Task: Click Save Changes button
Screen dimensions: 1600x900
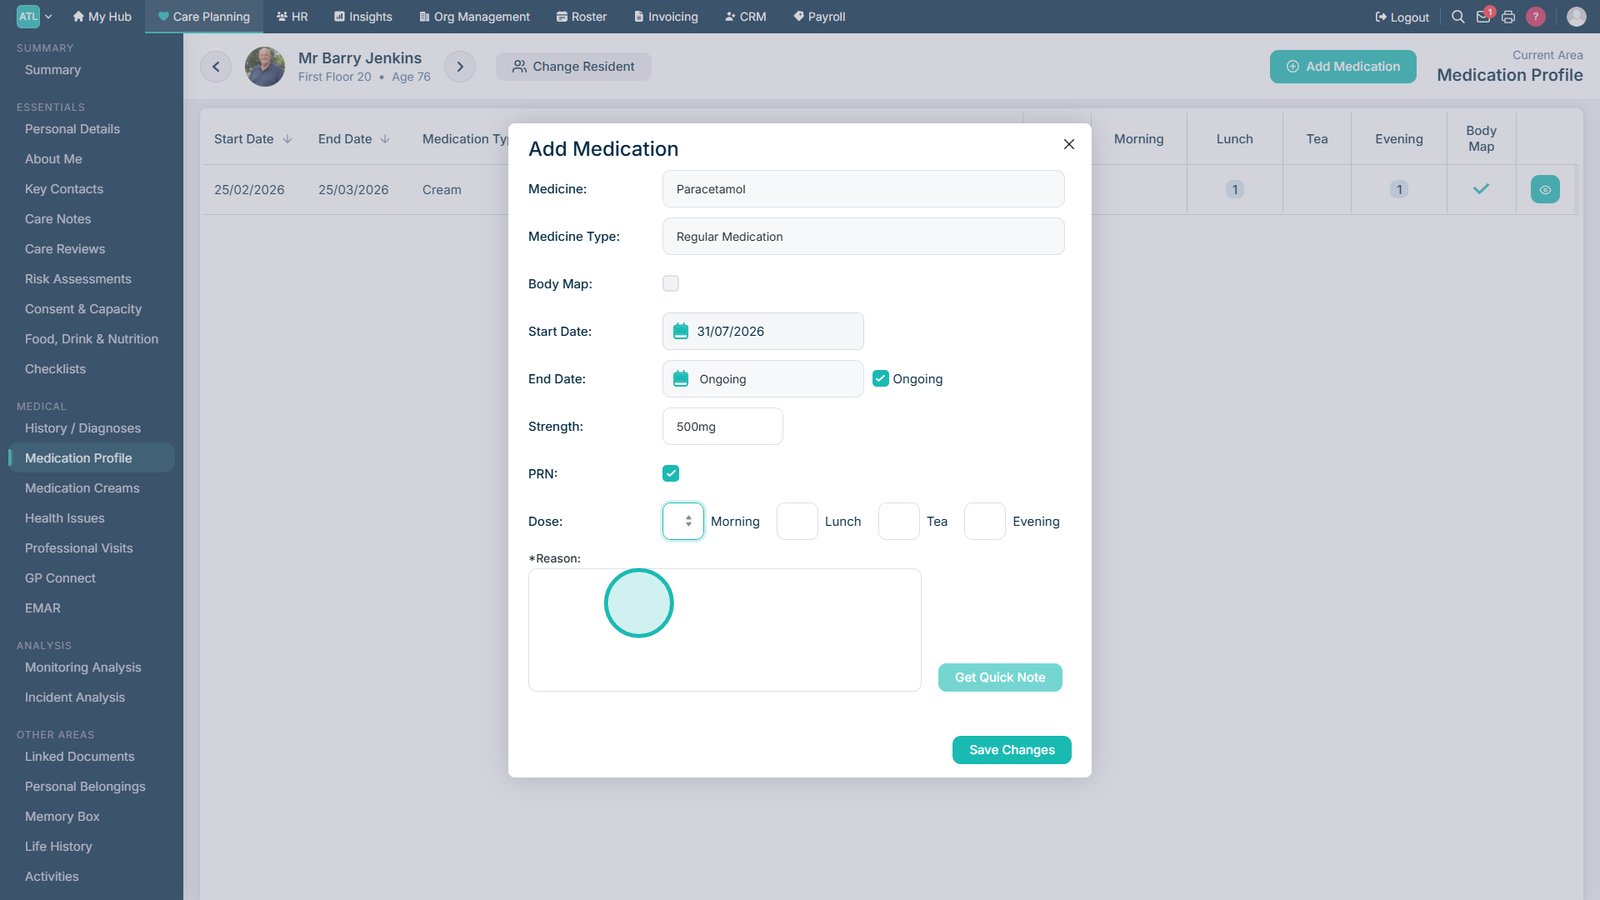Action: coord(1012,750)
